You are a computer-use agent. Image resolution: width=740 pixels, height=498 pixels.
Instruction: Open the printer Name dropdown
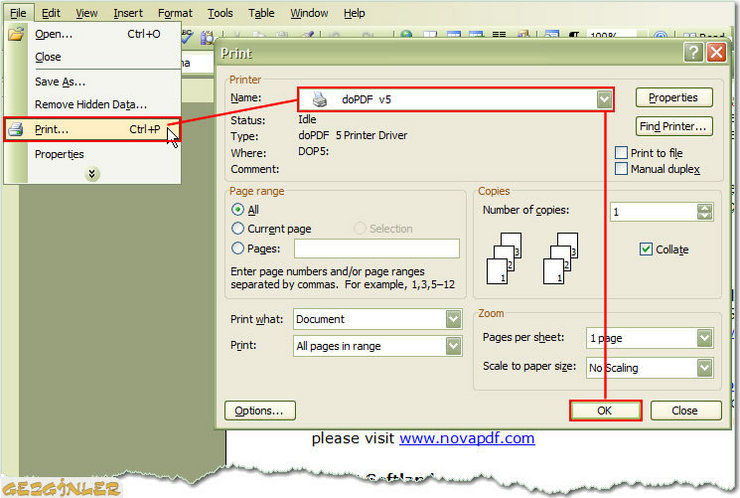(x=604, y=99)
